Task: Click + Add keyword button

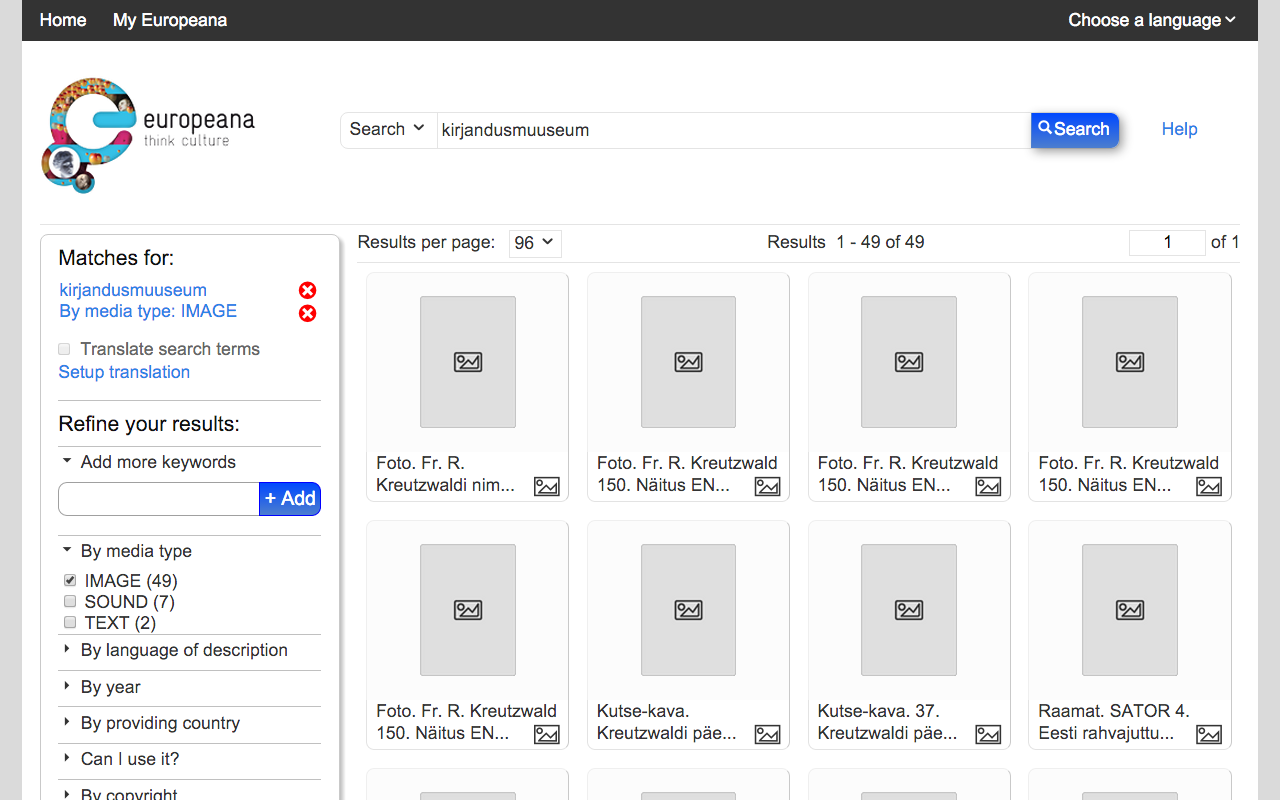Action: point(290,499)
